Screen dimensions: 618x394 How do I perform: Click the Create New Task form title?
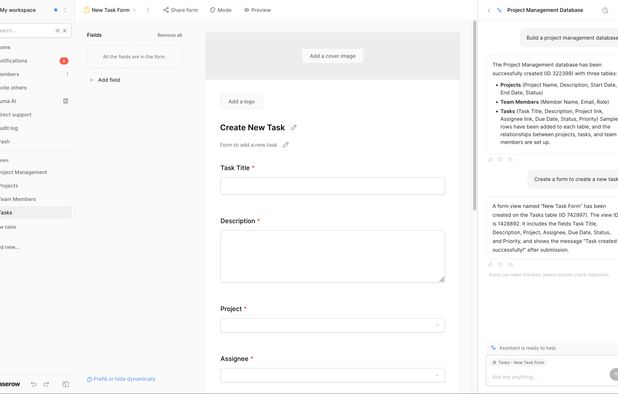click(252, 127)
